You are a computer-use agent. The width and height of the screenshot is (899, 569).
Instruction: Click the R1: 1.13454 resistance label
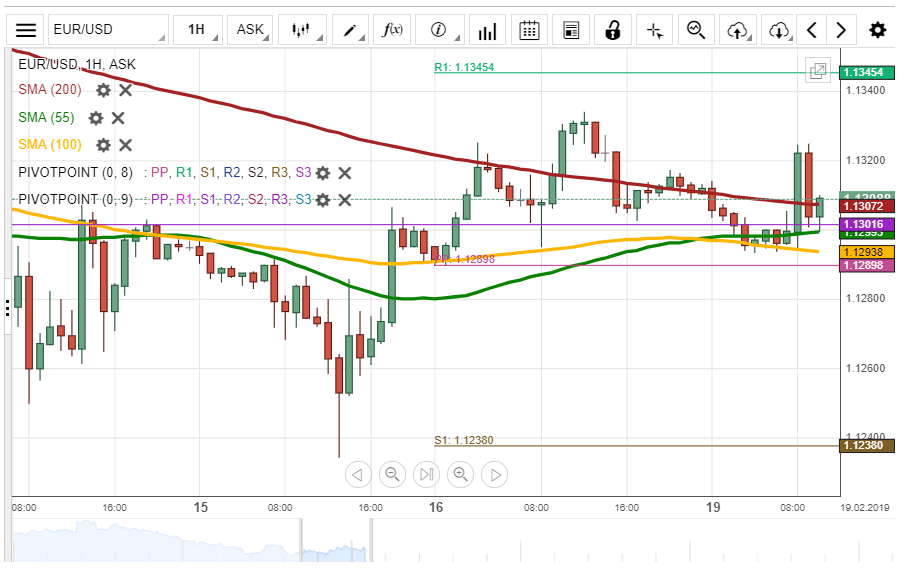click(464, 67)
